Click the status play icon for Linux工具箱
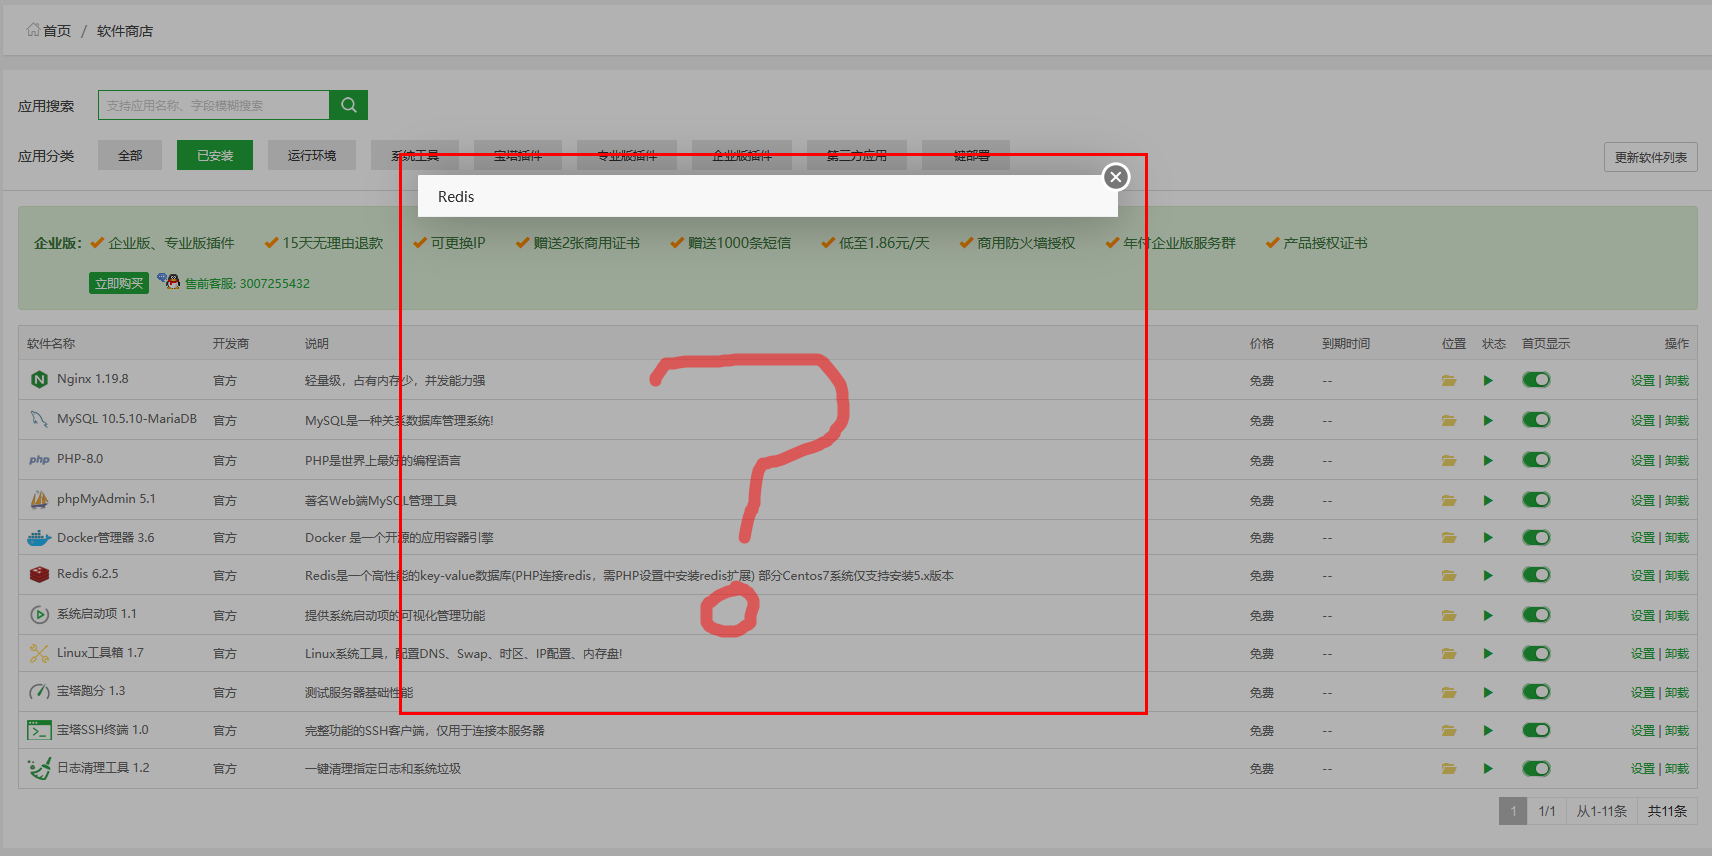 [x=1488, y=654]
